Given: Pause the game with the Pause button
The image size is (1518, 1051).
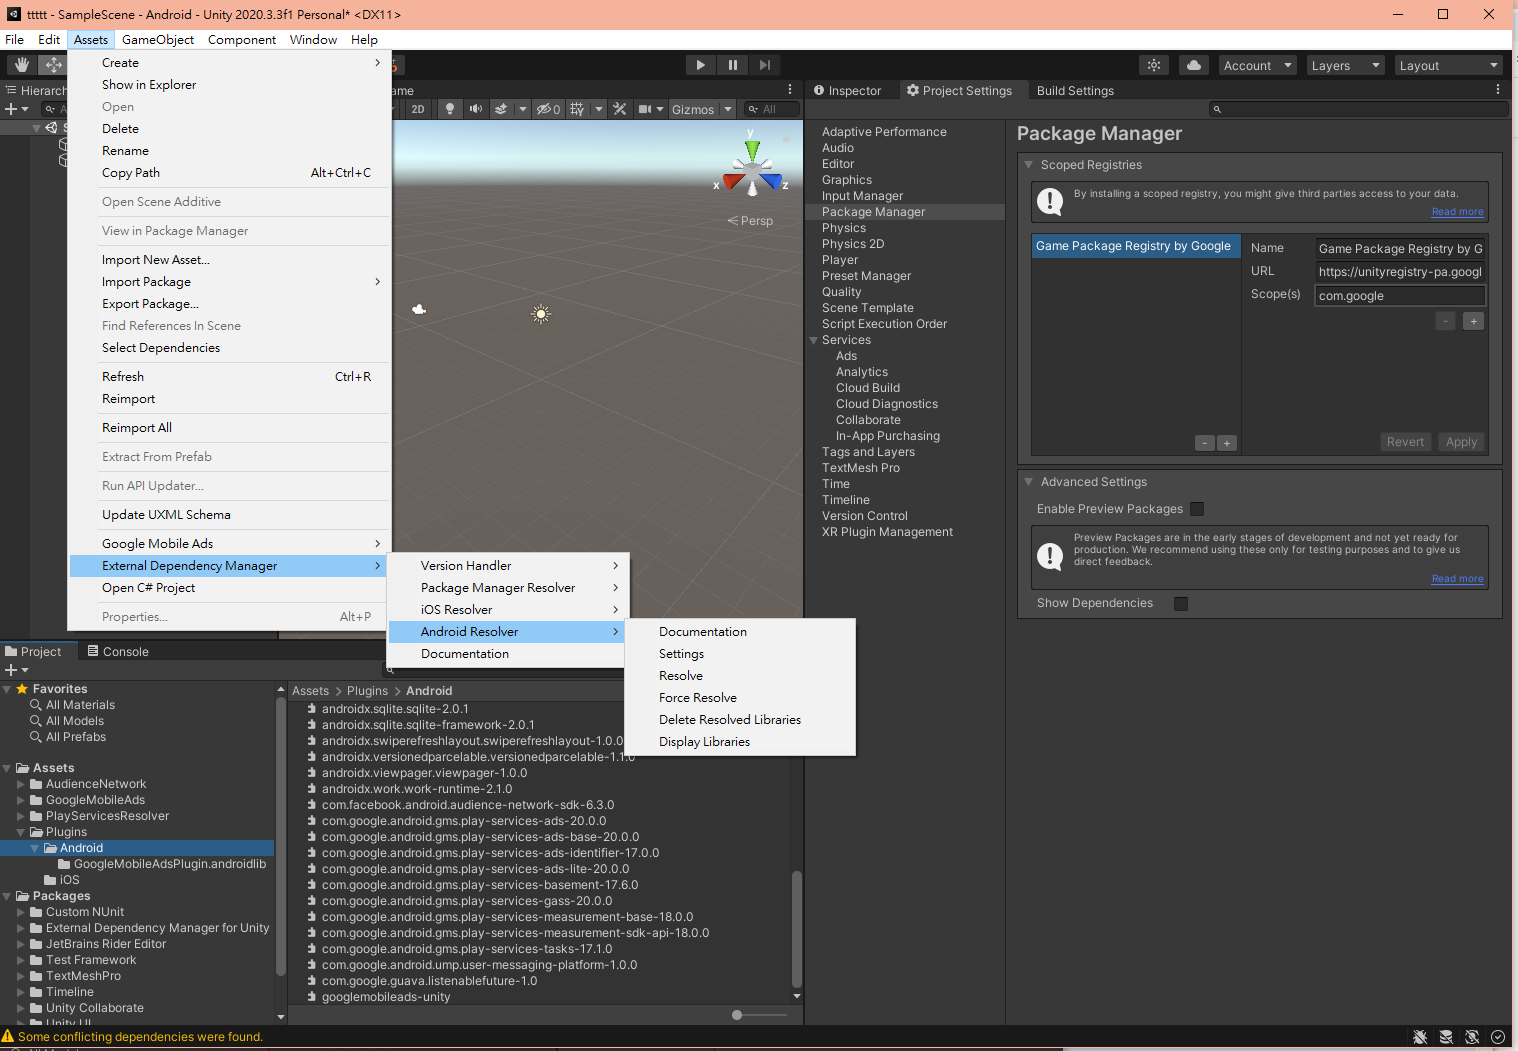Looking at the screenshot, I should (732, 65).
